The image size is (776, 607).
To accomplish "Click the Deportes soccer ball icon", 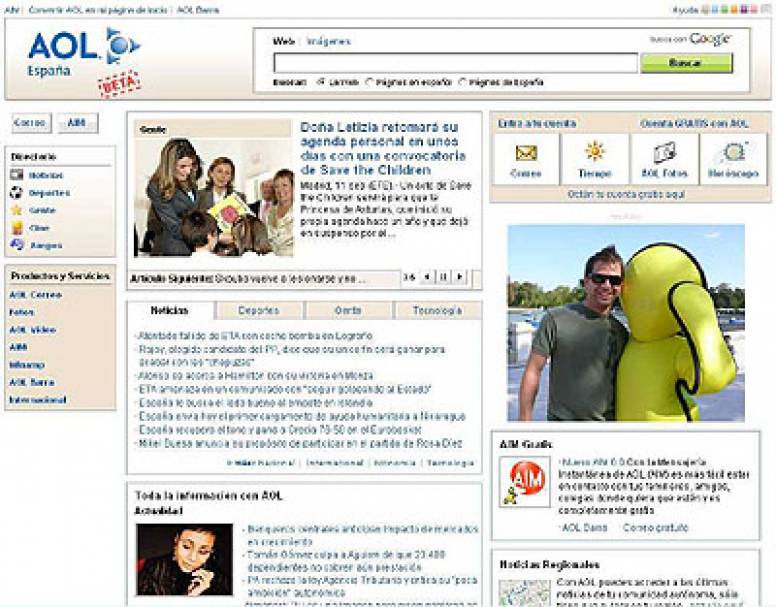I will tap(17, 192).
